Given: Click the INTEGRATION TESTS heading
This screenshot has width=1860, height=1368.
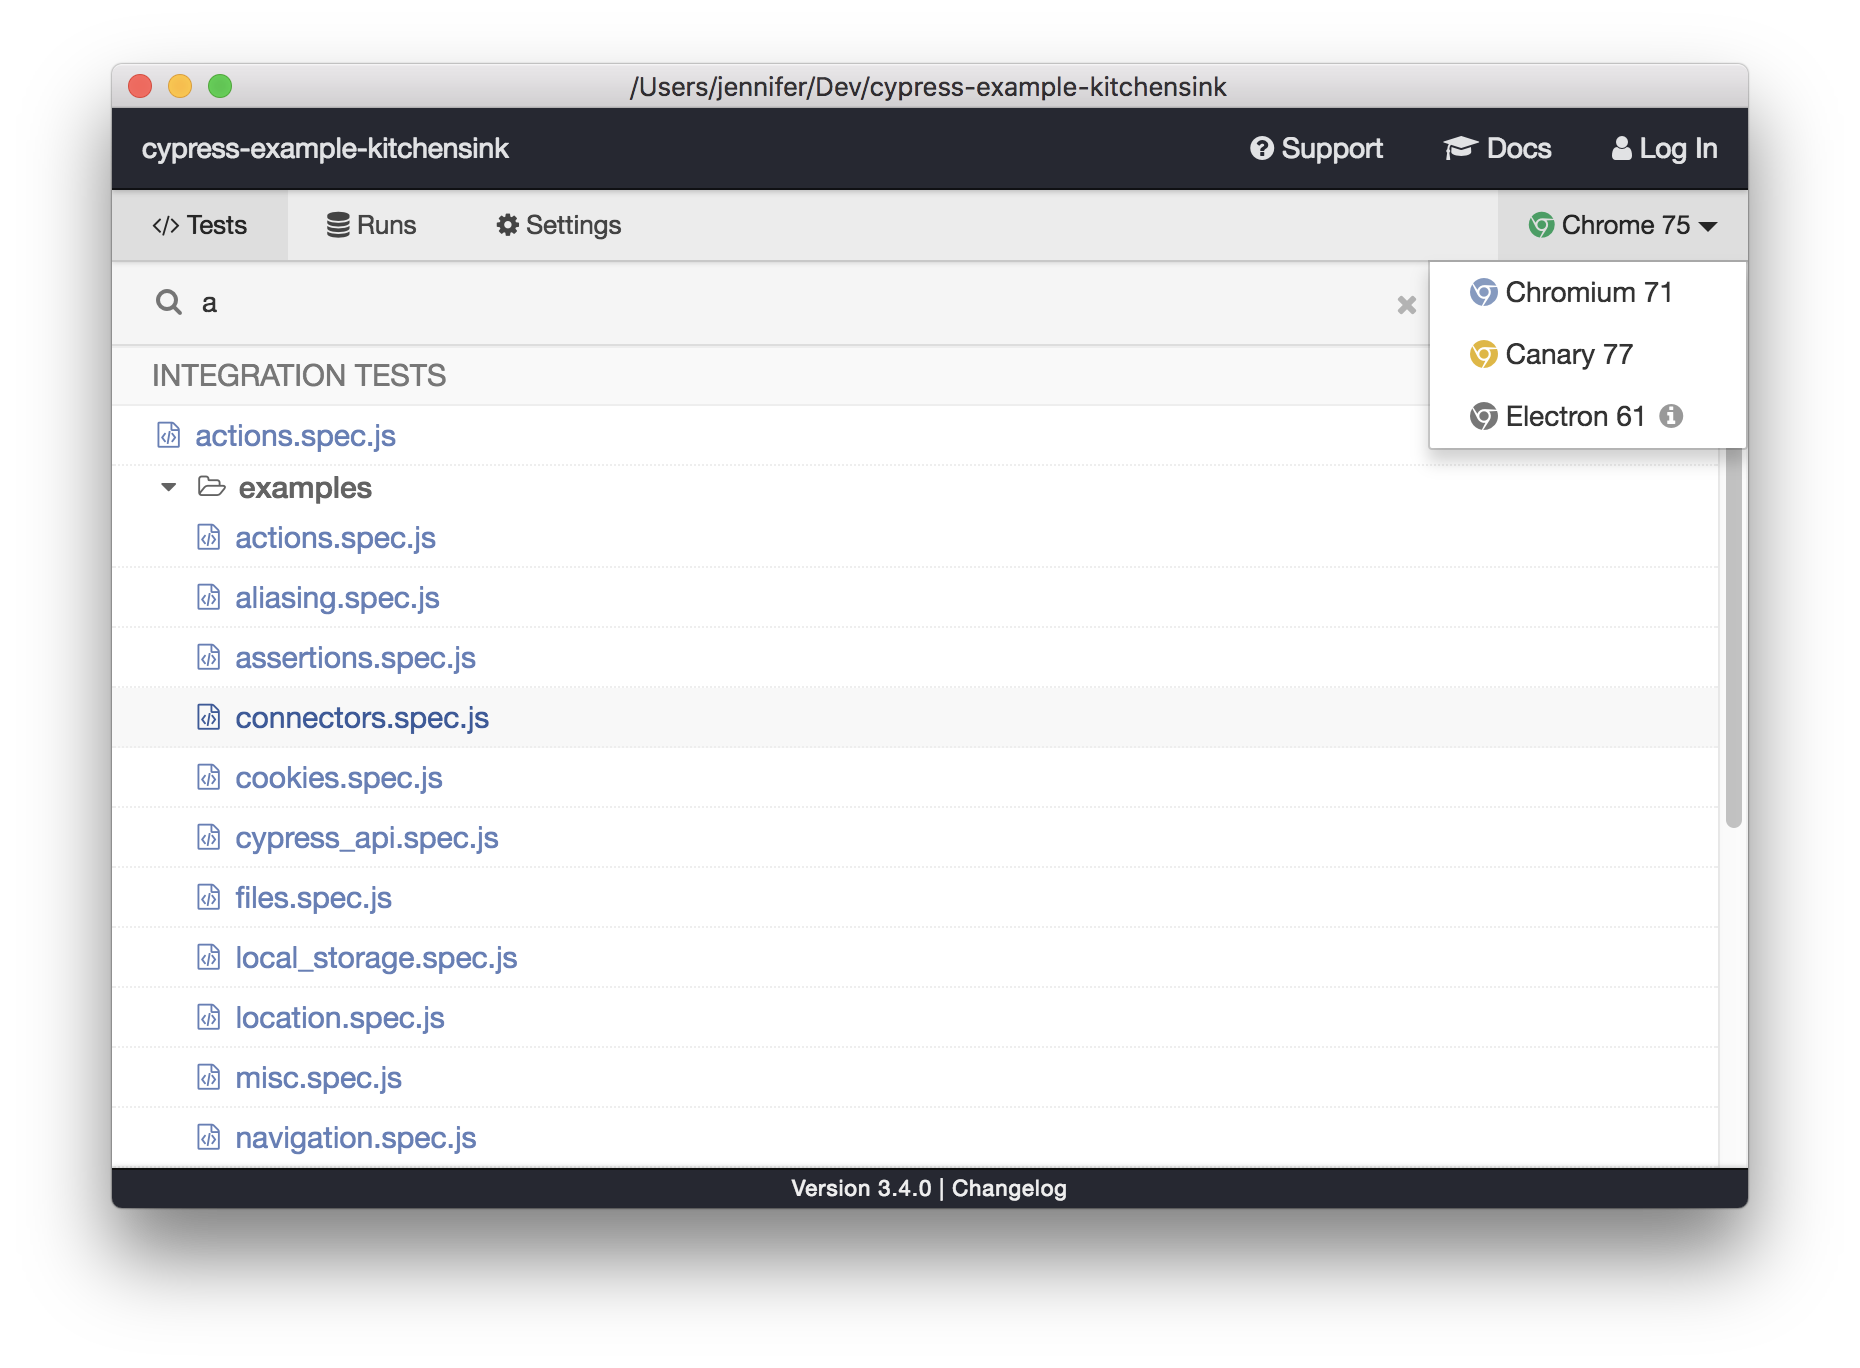Looking at the screenshot, I should coord(299,376).
